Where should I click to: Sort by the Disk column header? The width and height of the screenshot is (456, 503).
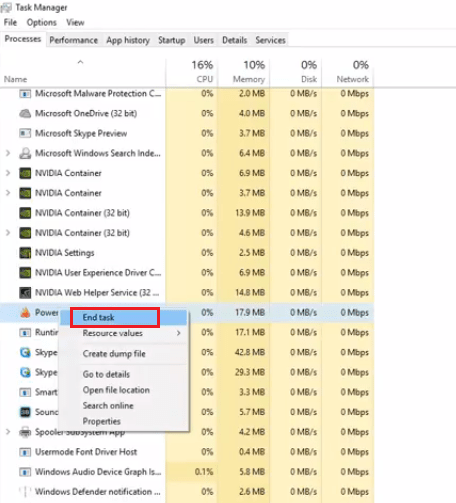click(295, 73)
